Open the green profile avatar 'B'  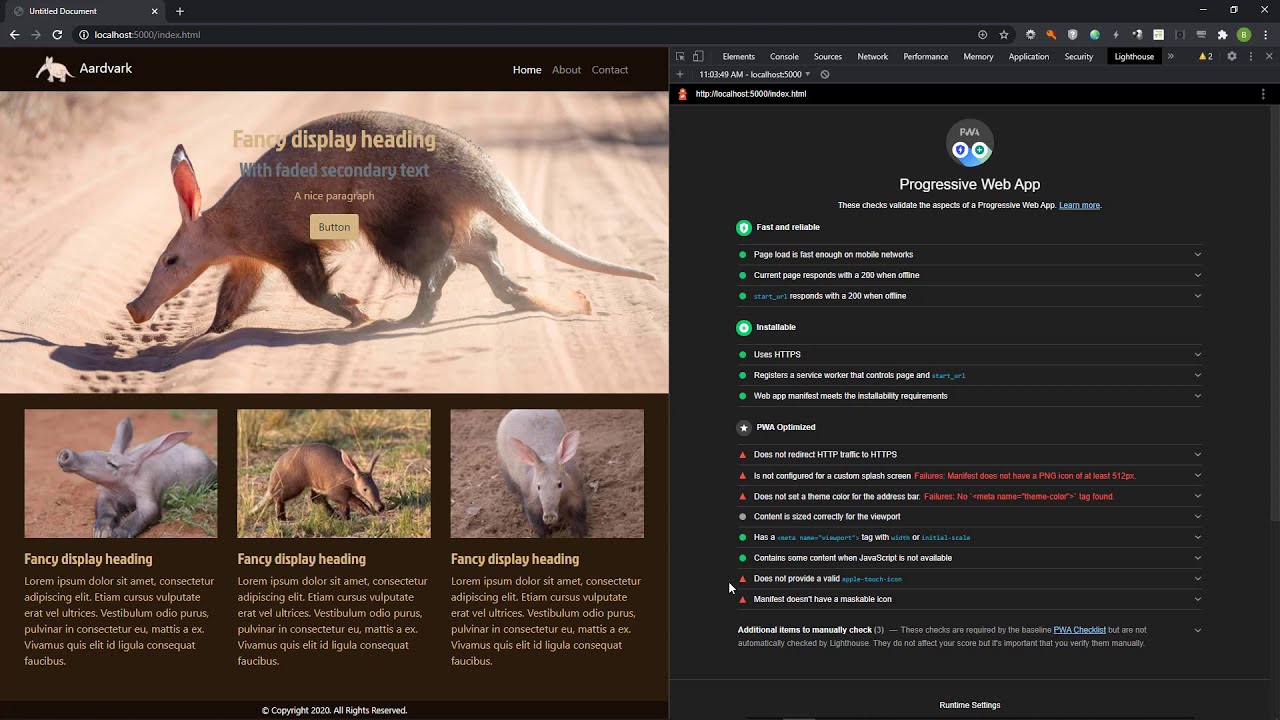pyautogui.click(x=1244, y=34)
